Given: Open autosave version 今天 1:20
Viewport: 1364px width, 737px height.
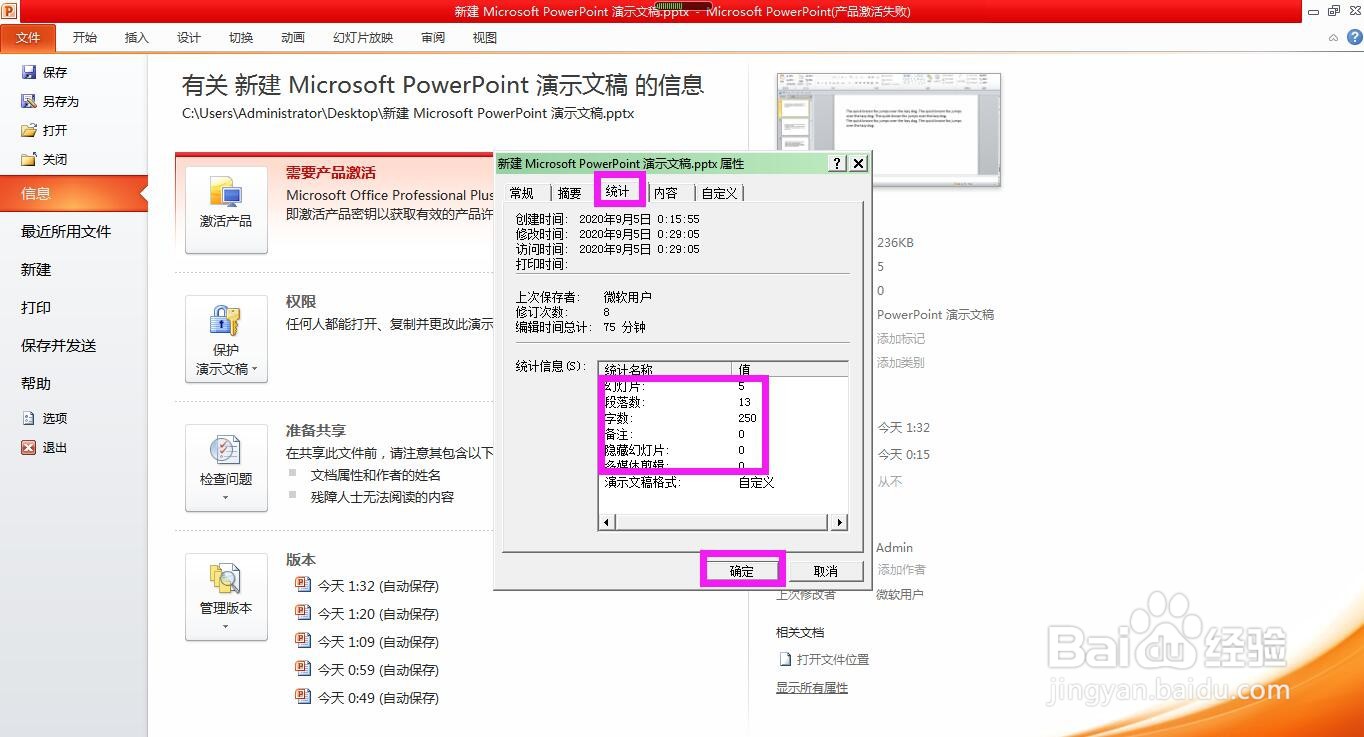Looking at the screenshot, I should coord(367,614).
